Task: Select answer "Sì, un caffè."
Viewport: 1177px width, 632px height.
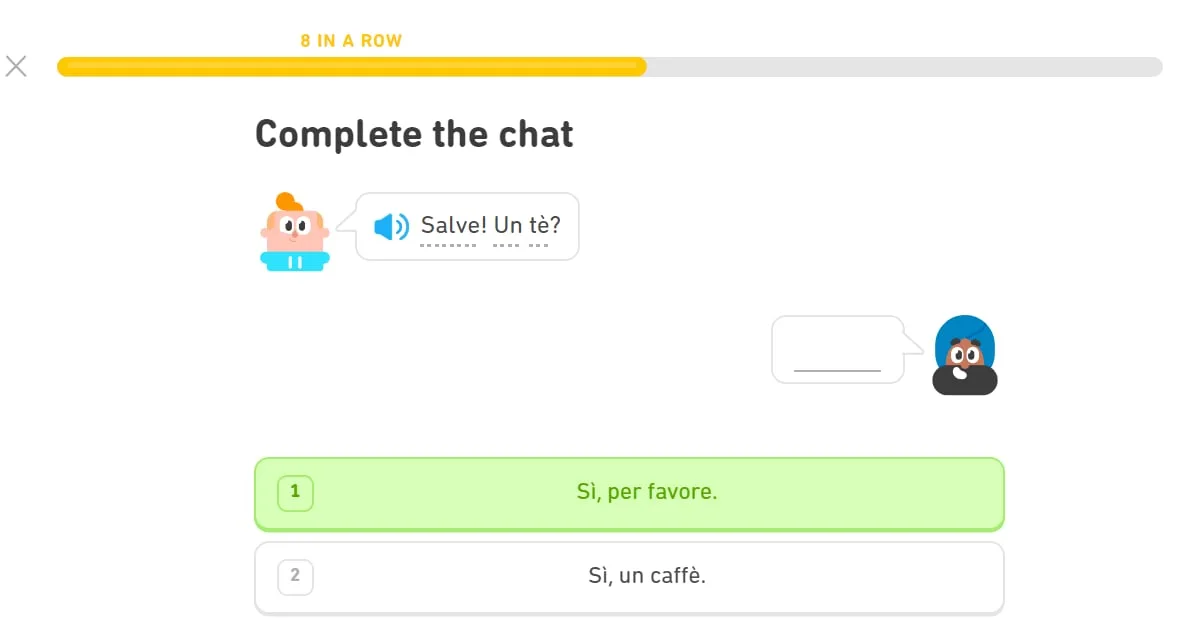Action: tap(646, 576)
